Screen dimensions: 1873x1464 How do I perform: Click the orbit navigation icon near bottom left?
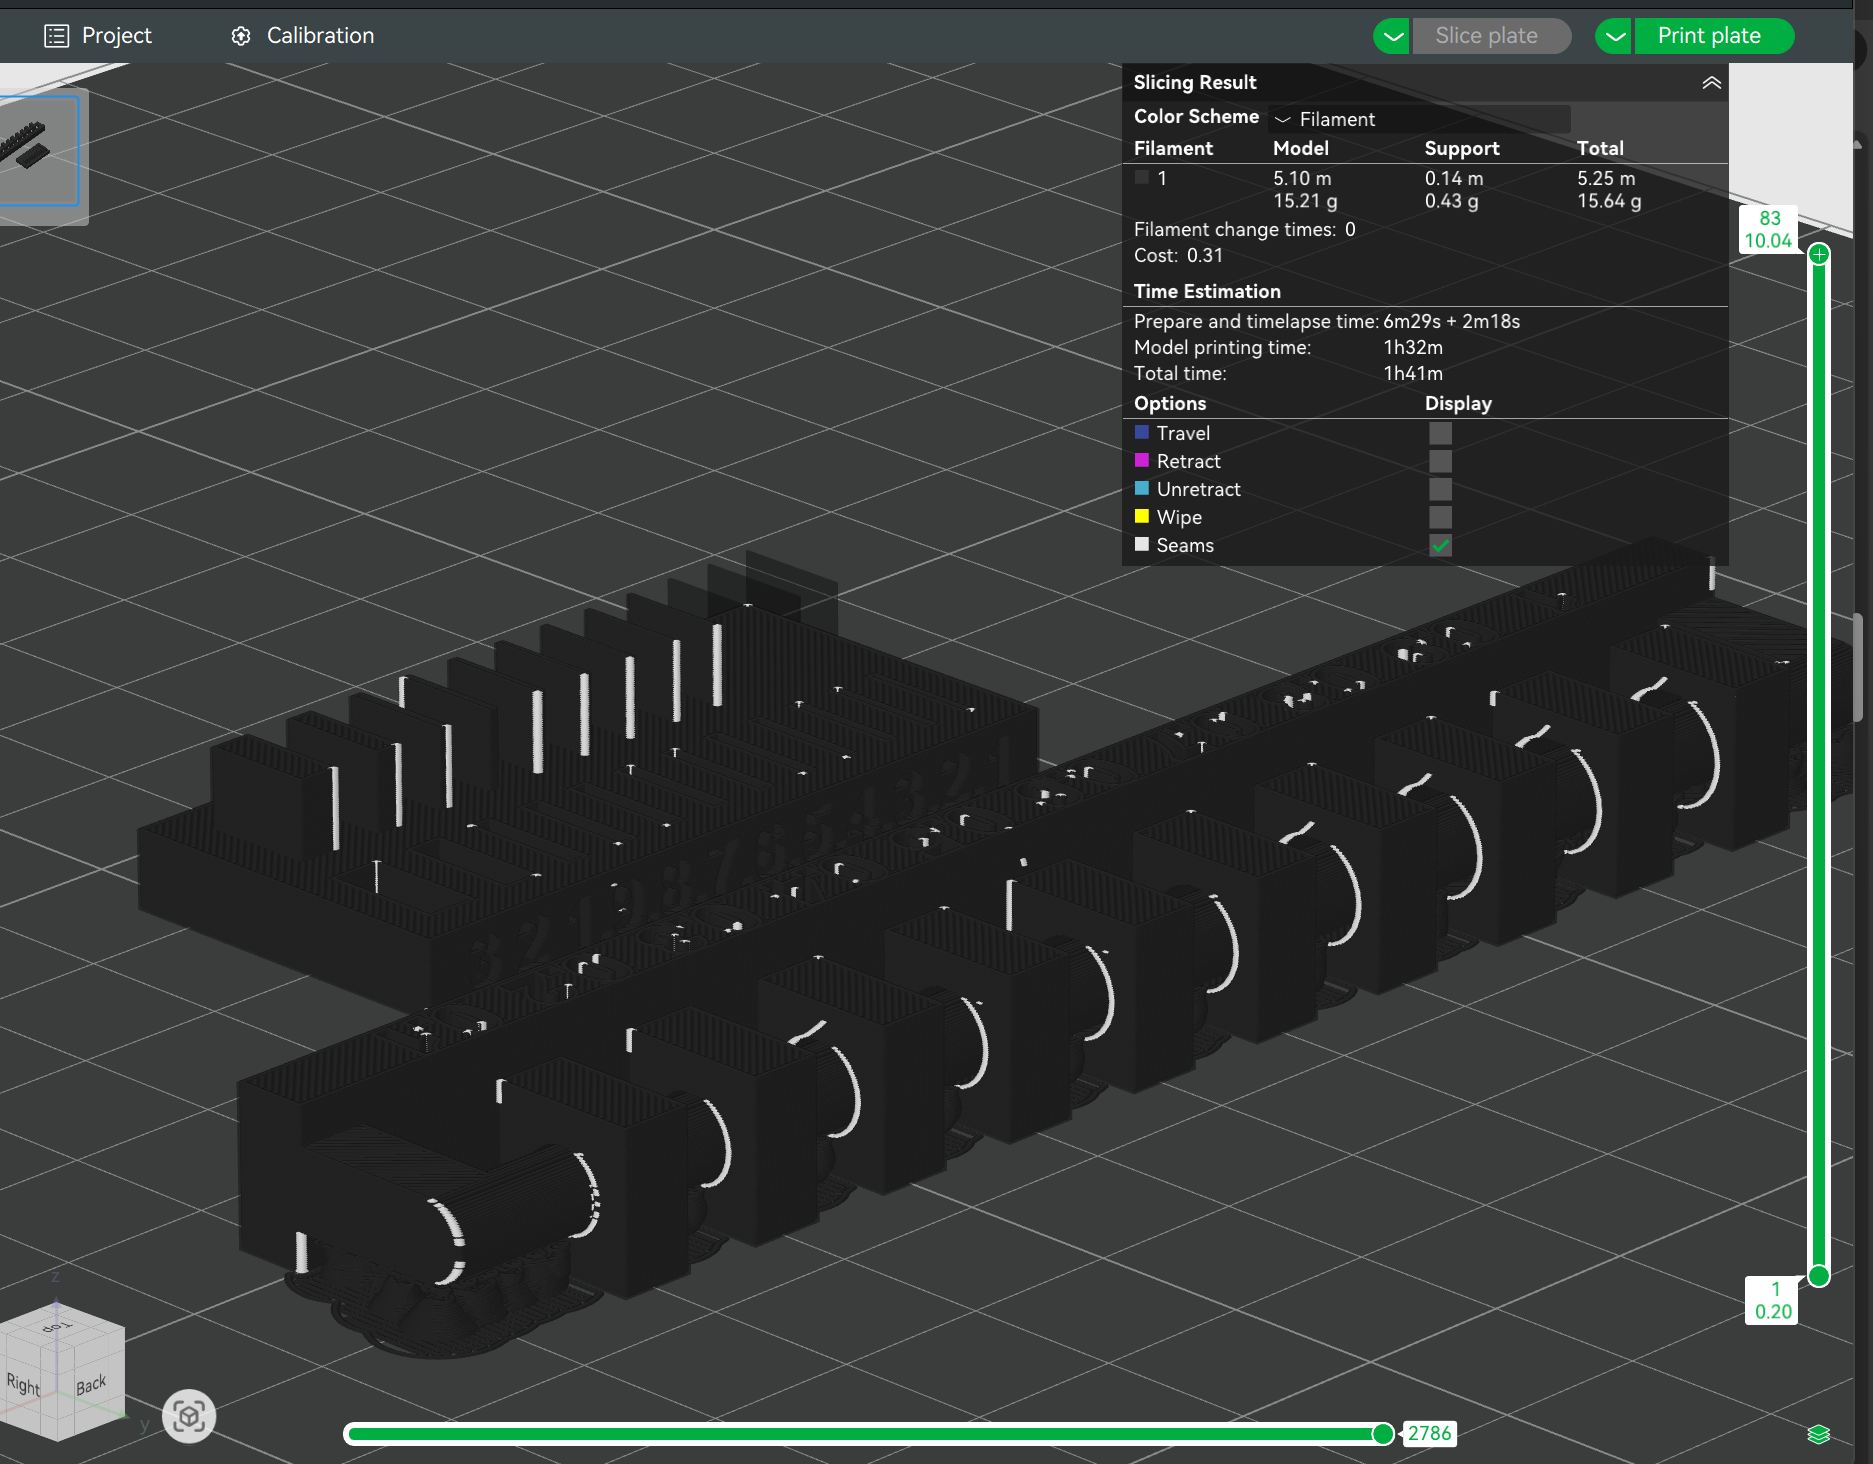coord(189,1417)
